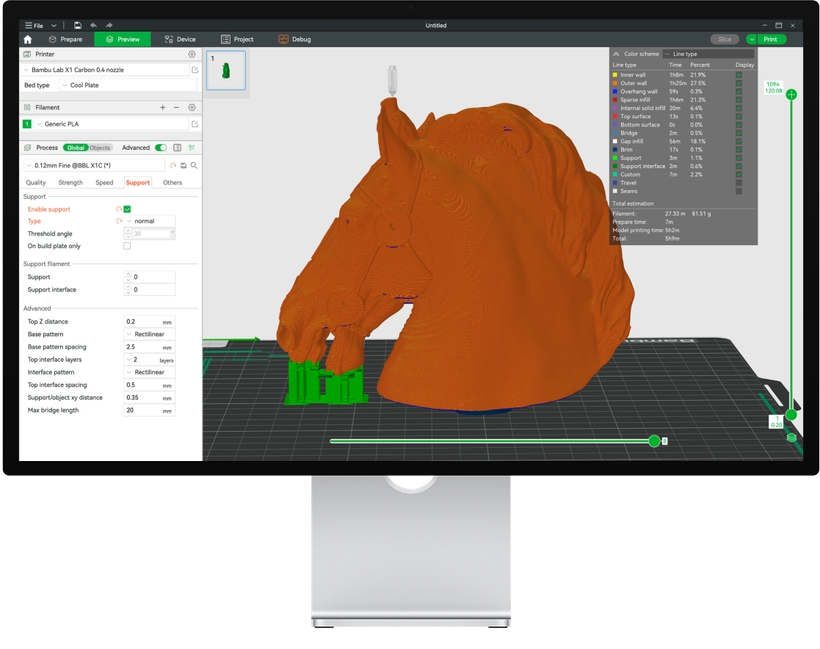This screenshot has width=820, height=649.
Task: Open the Debug tab
Action: pyautogui.click(x=294, y=39)
